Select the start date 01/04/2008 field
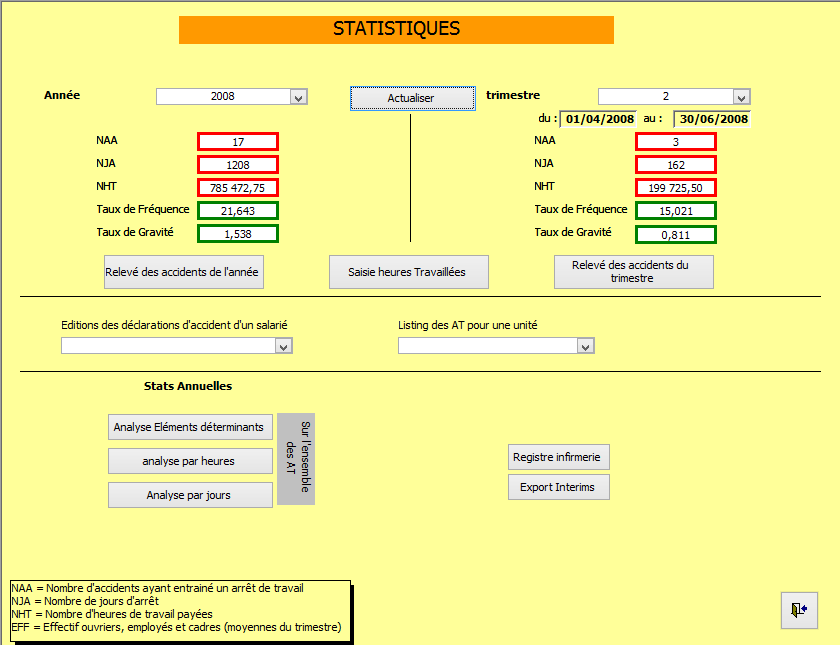The height and width of the screenshot is (645, 840). click(599, 119)
